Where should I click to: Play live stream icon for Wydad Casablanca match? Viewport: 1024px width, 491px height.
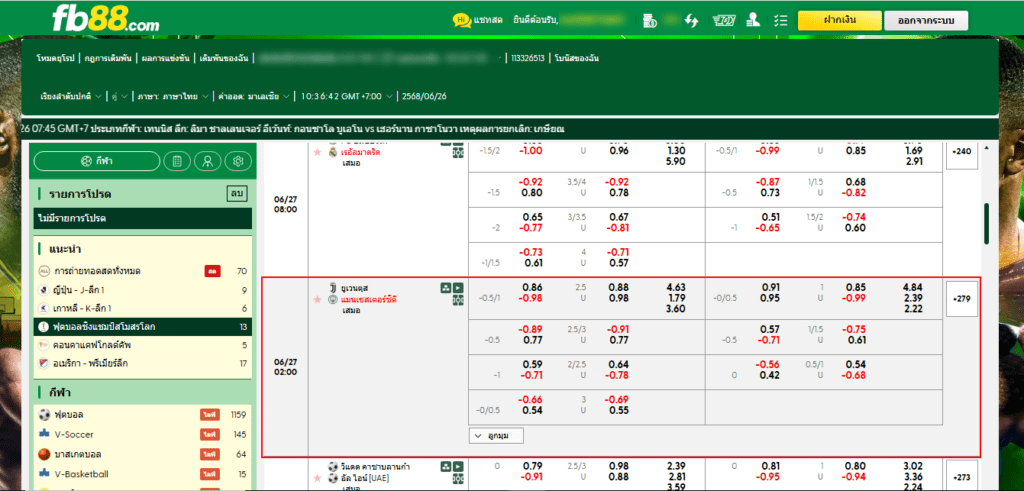pyautogui.click(x=458, y=466)
